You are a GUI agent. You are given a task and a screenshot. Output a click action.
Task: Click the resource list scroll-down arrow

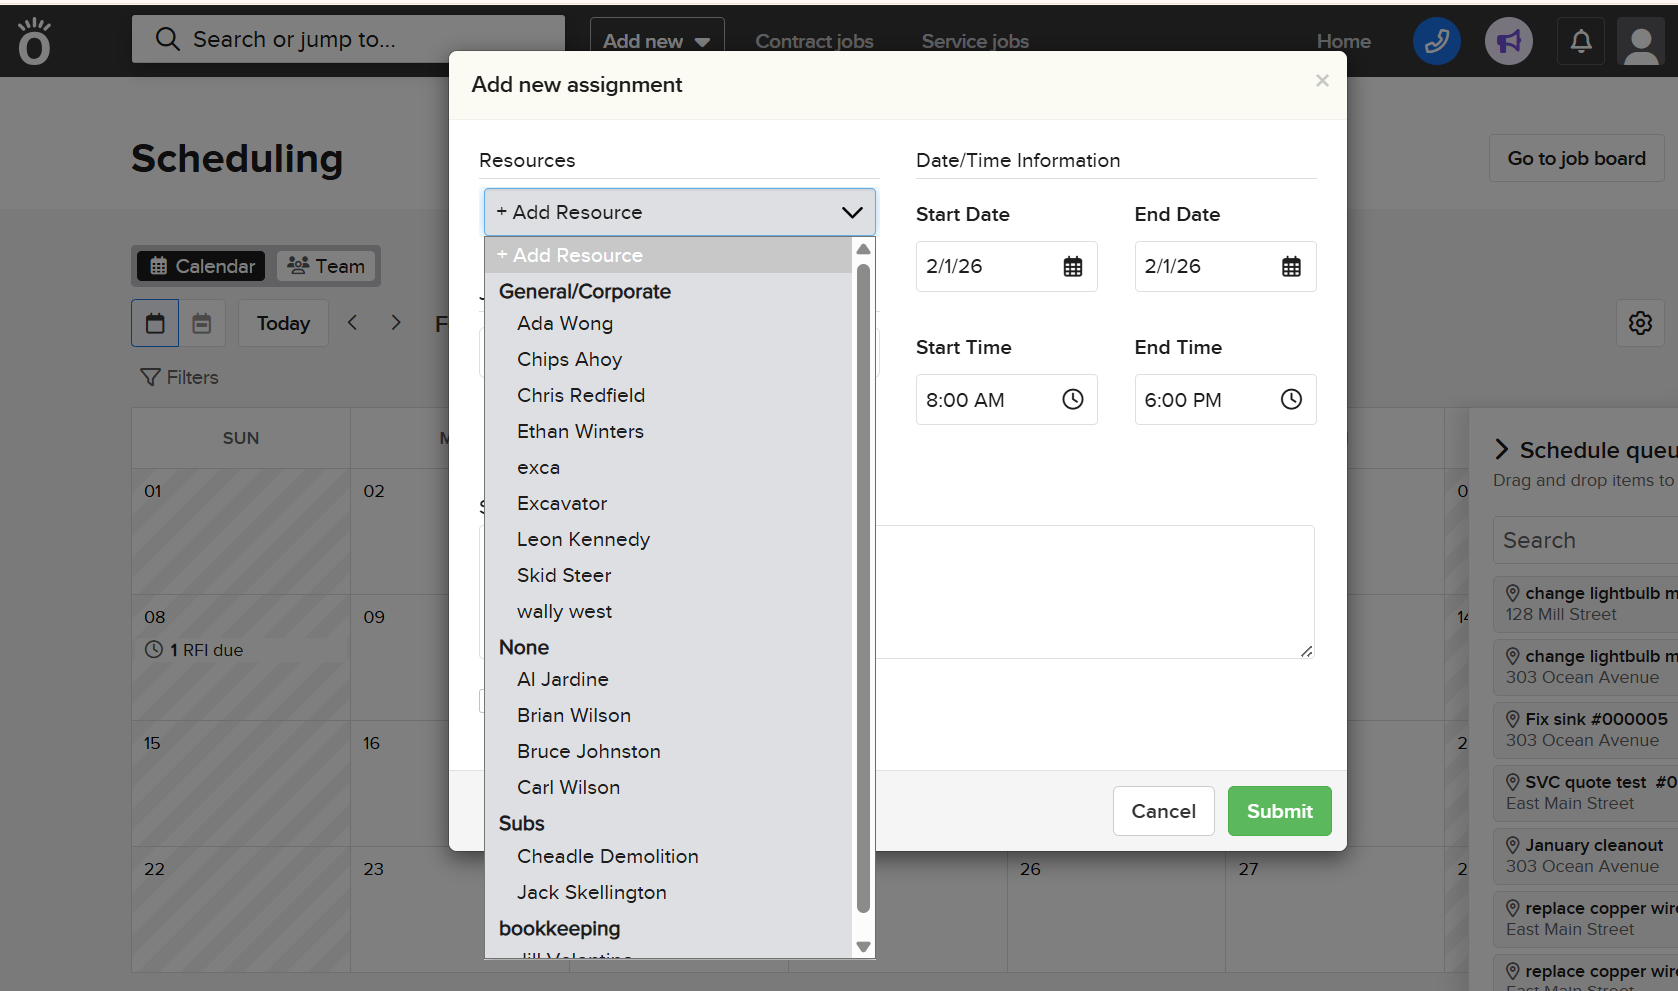(863, 946)
